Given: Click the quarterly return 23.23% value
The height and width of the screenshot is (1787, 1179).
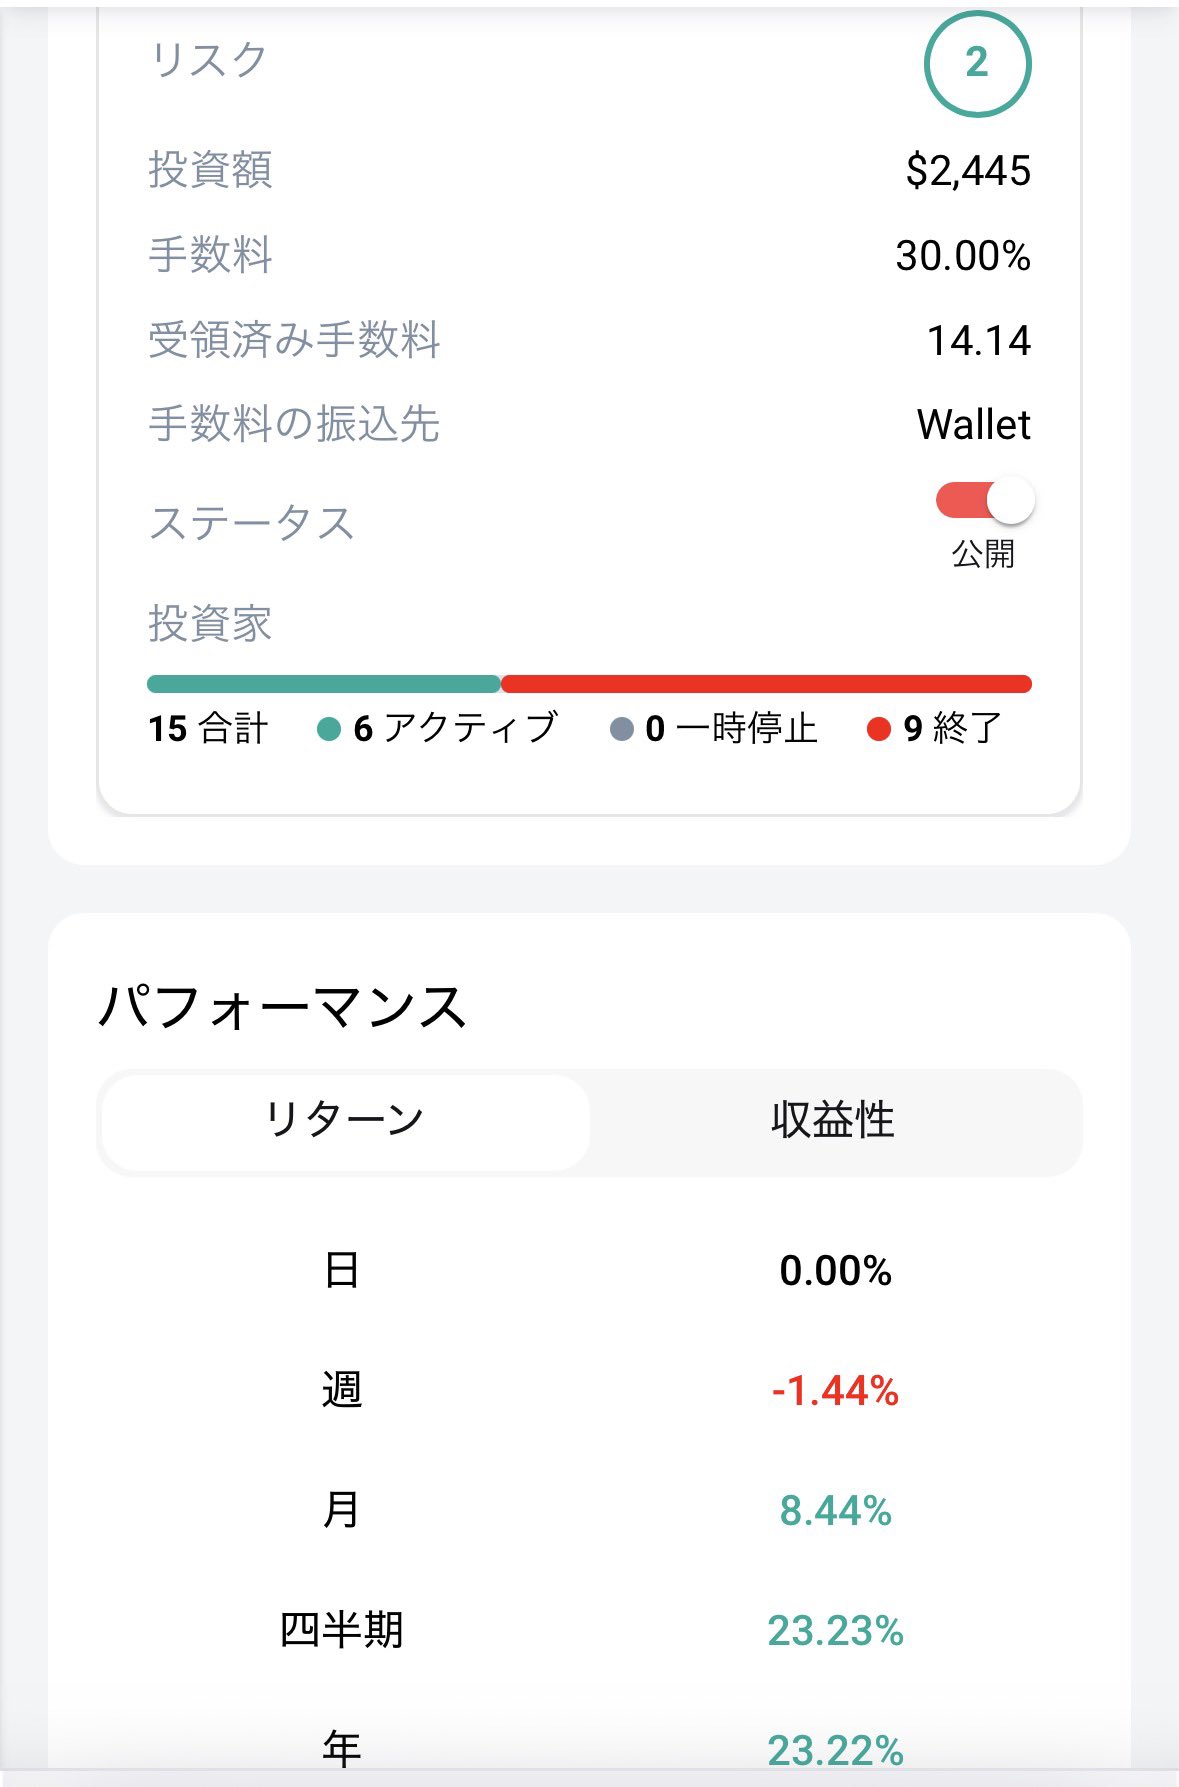Looking at the screenshot, I should click(835, 1631).
